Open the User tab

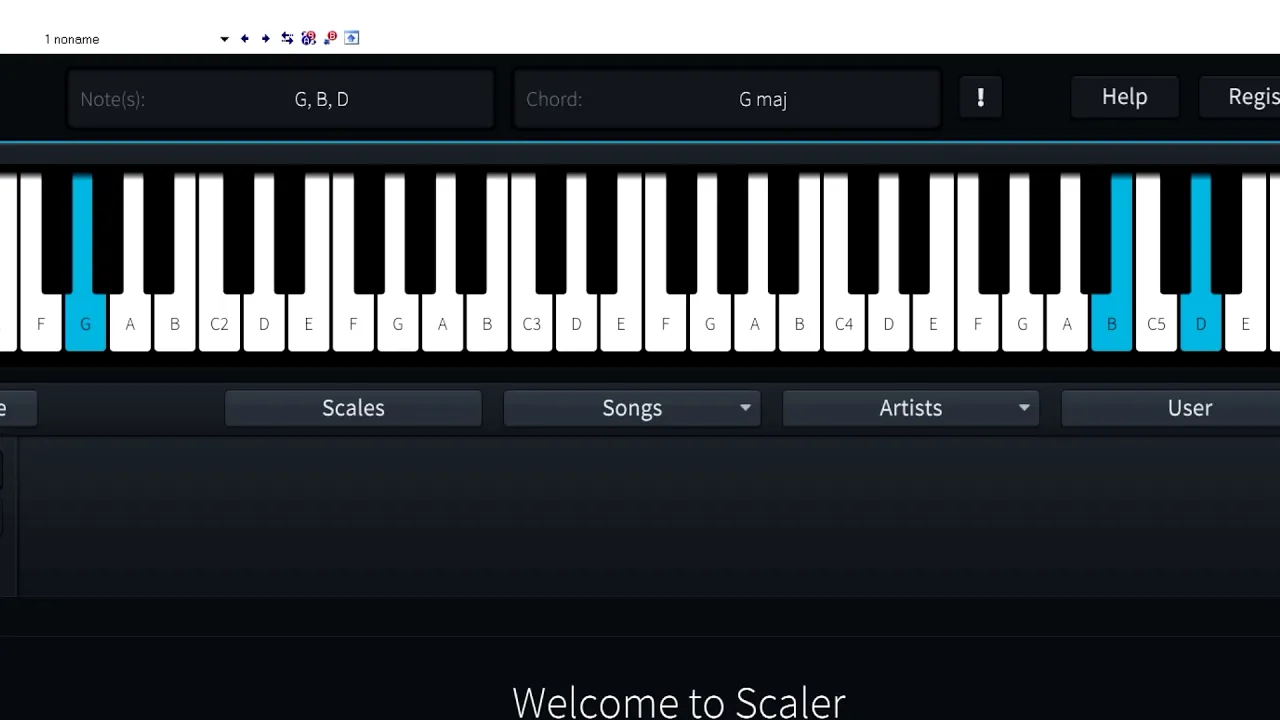[x=1170, y=408]
